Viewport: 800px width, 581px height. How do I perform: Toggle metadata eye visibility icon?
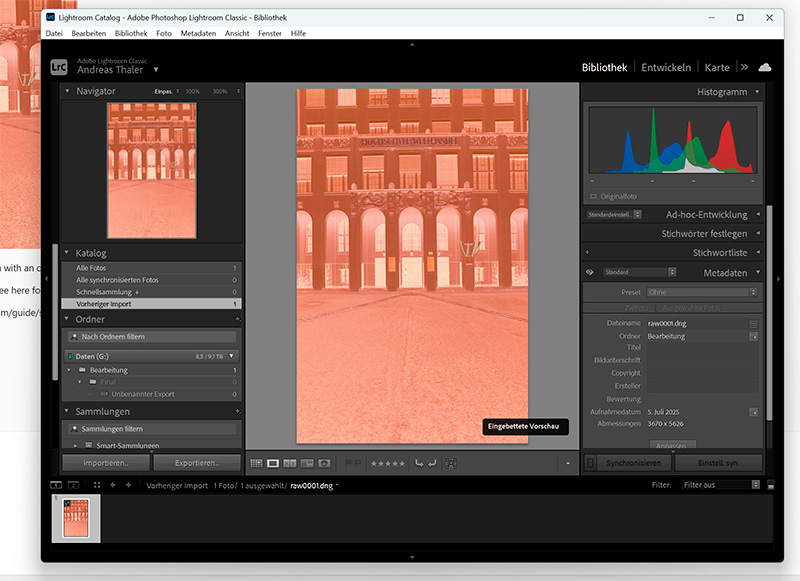(x=590, y=272)
